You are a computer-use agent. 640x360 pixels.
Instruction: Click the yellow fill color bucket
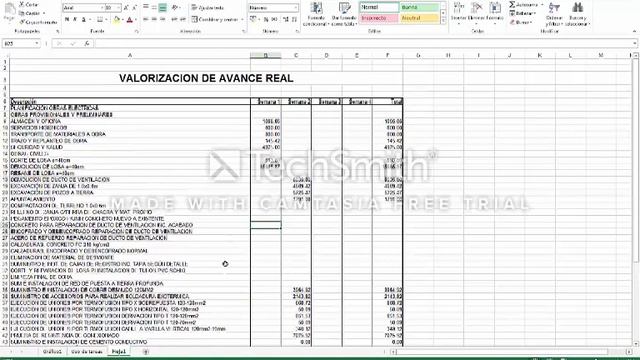point(117,20)
